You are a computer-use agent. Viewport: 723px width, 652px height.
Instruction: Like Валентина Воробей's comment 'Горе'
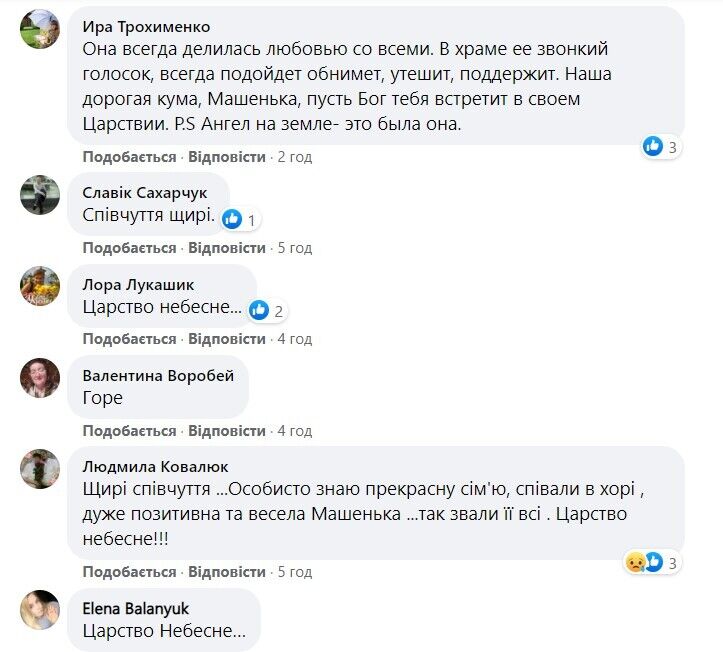(129, 431)
